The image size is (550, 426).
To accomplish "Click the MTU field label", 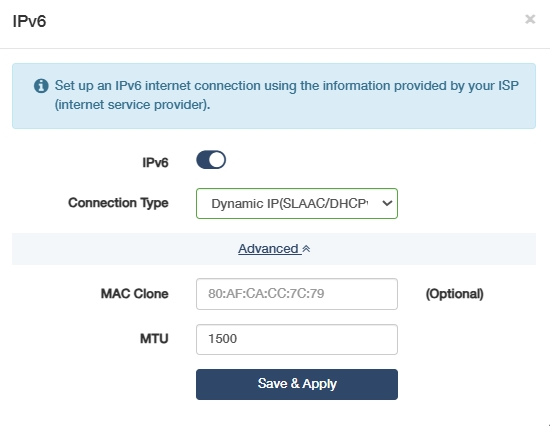I will tap(154, 339).
